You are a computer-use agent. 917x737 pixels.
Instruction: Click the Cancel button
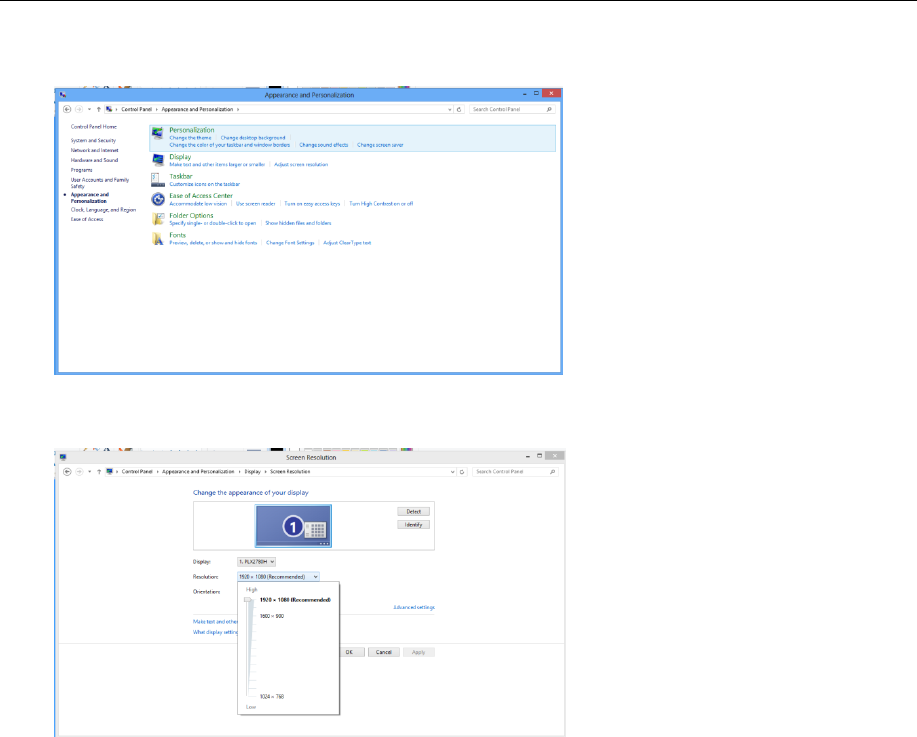click(x=384, y=652)
